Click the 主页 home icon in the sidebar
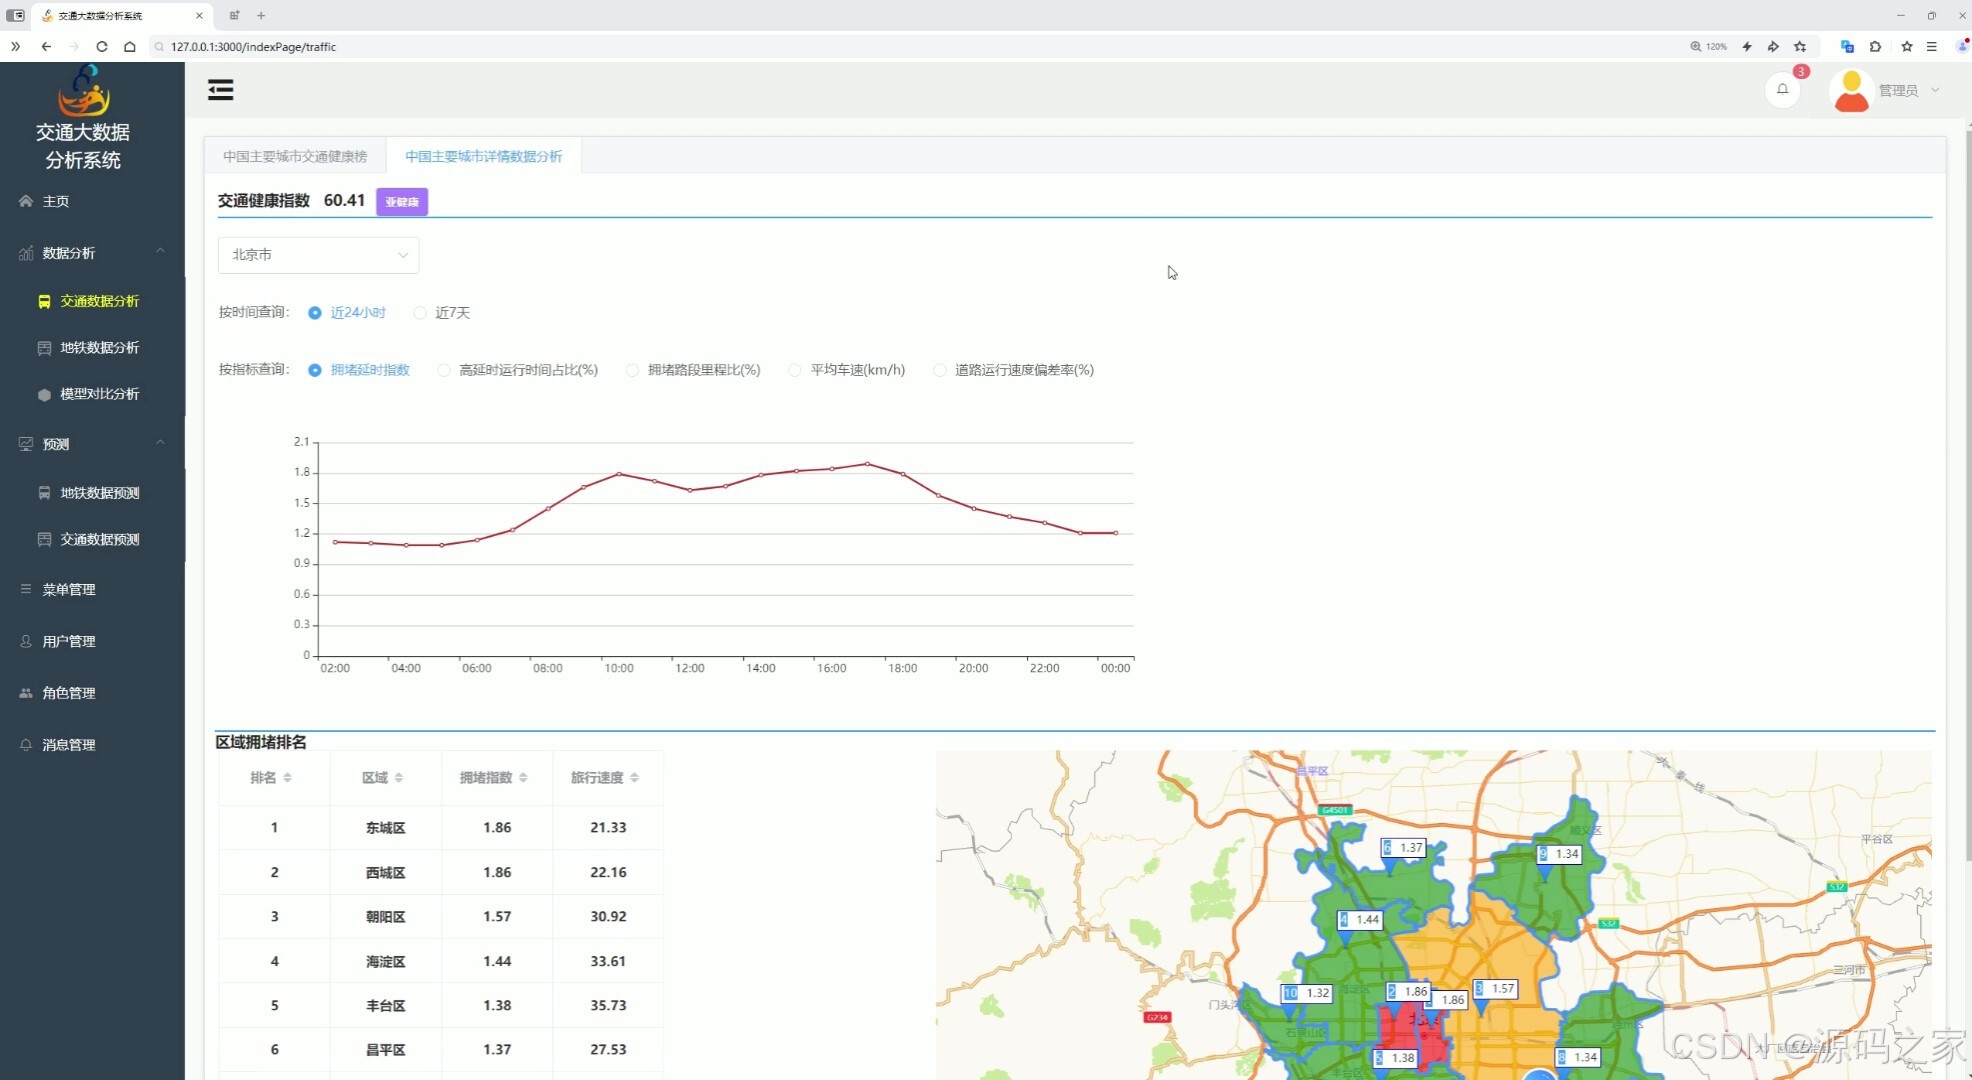Viewport: 1972px width, 1080px height. 26,201
